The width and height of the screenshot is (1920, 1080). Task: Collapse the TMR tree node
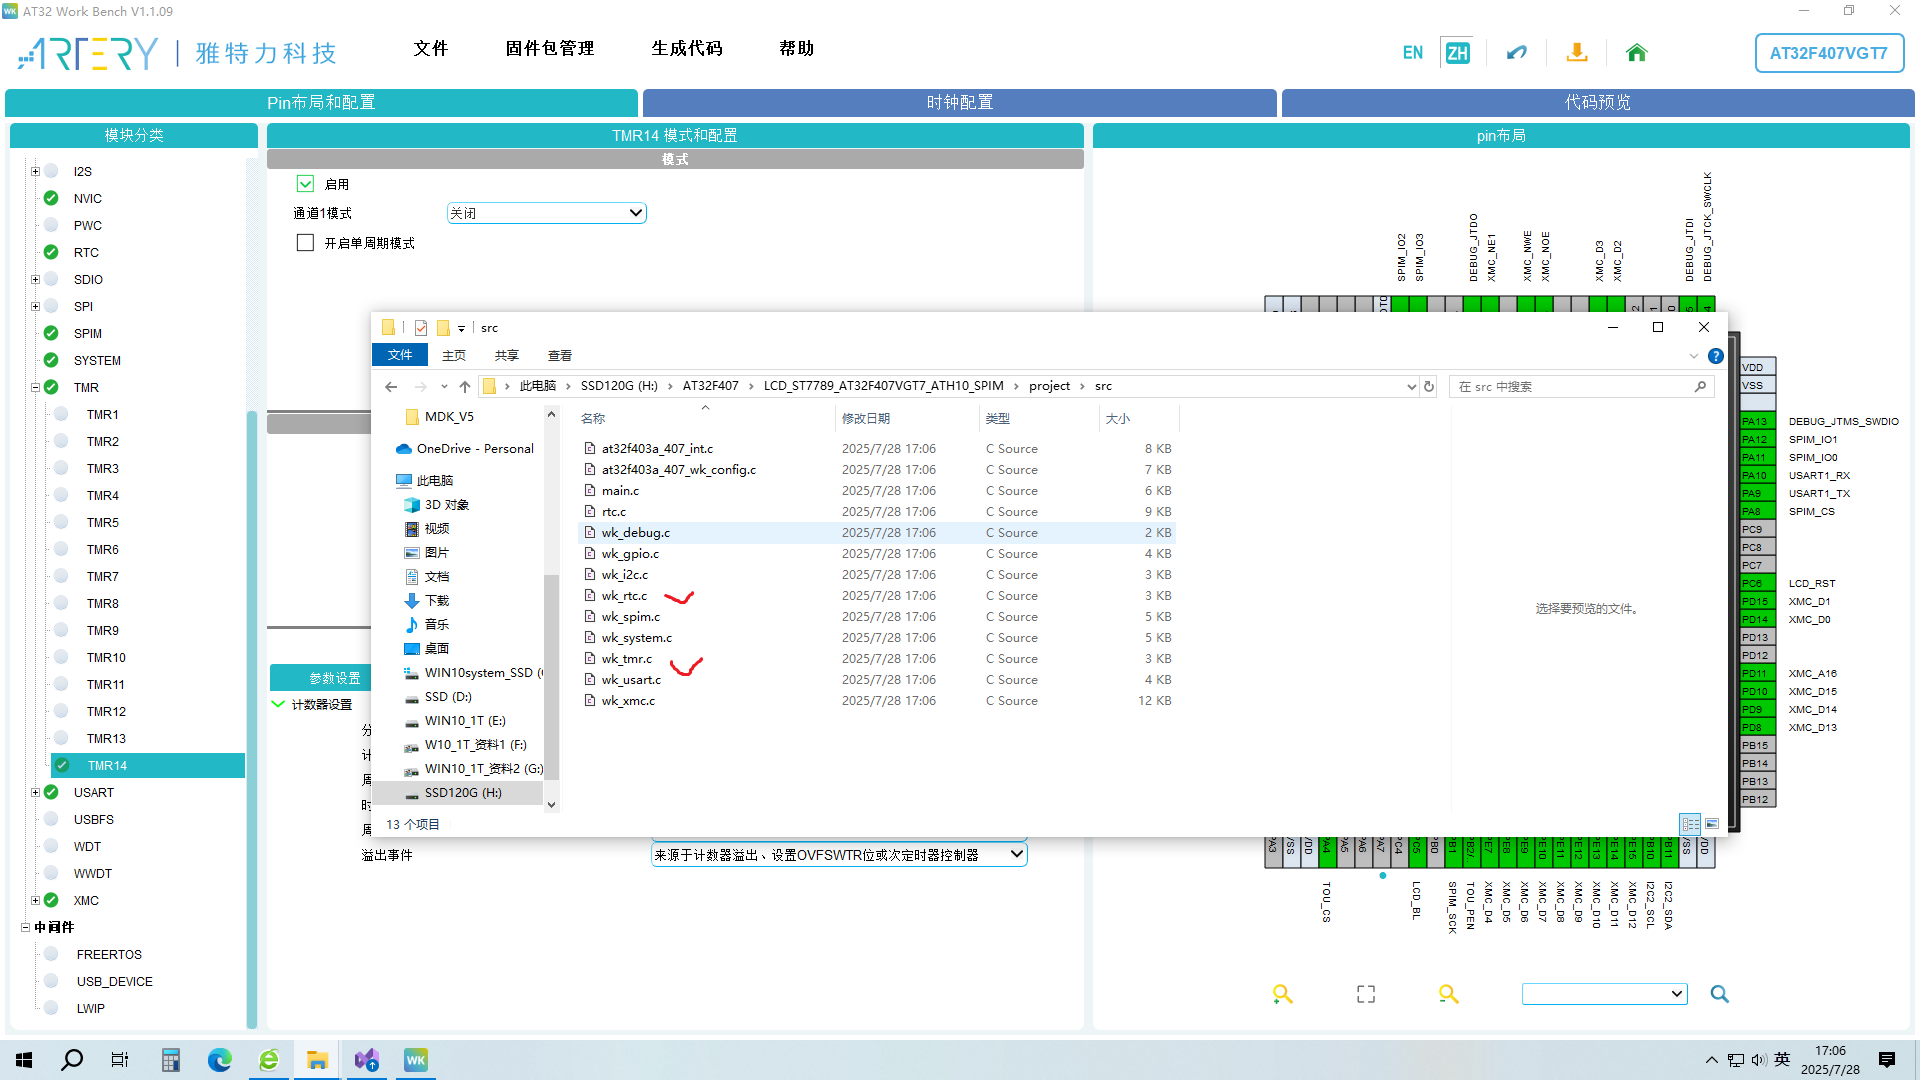pos(35,387)
